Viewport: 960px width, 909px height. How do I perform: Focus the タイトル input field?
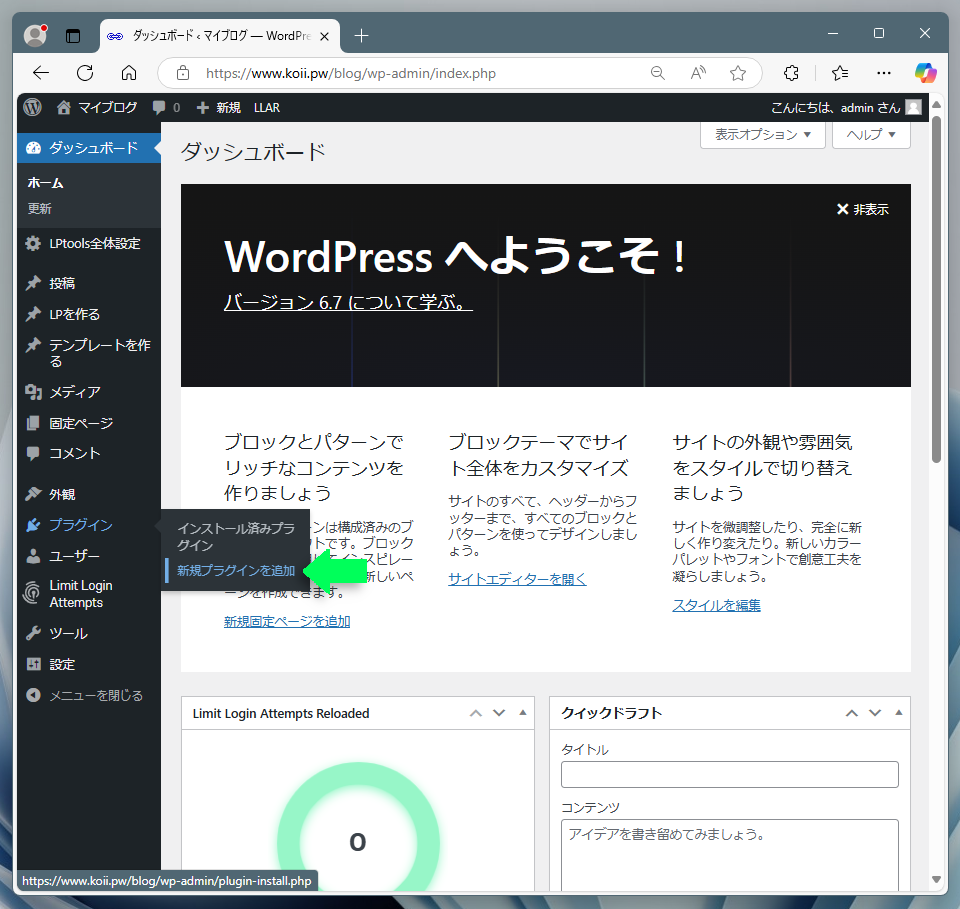pos(729,774)
